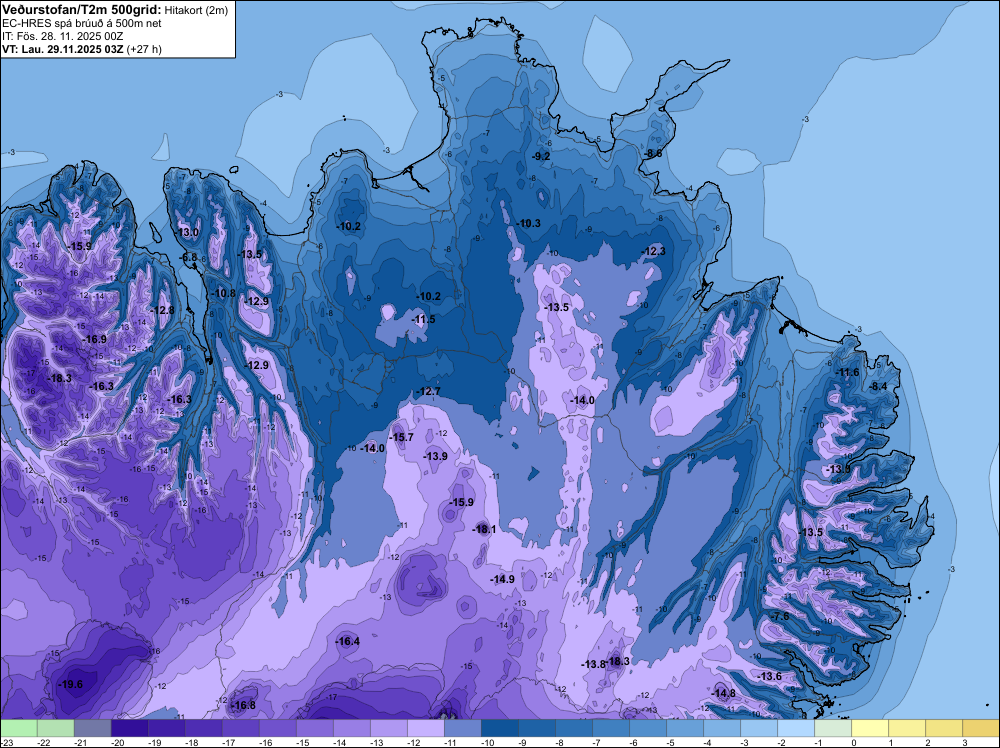This screenshot has width=1000, height=748.
Task: Click the -7.6 temperature value
Action: click(x=780, y=616)
